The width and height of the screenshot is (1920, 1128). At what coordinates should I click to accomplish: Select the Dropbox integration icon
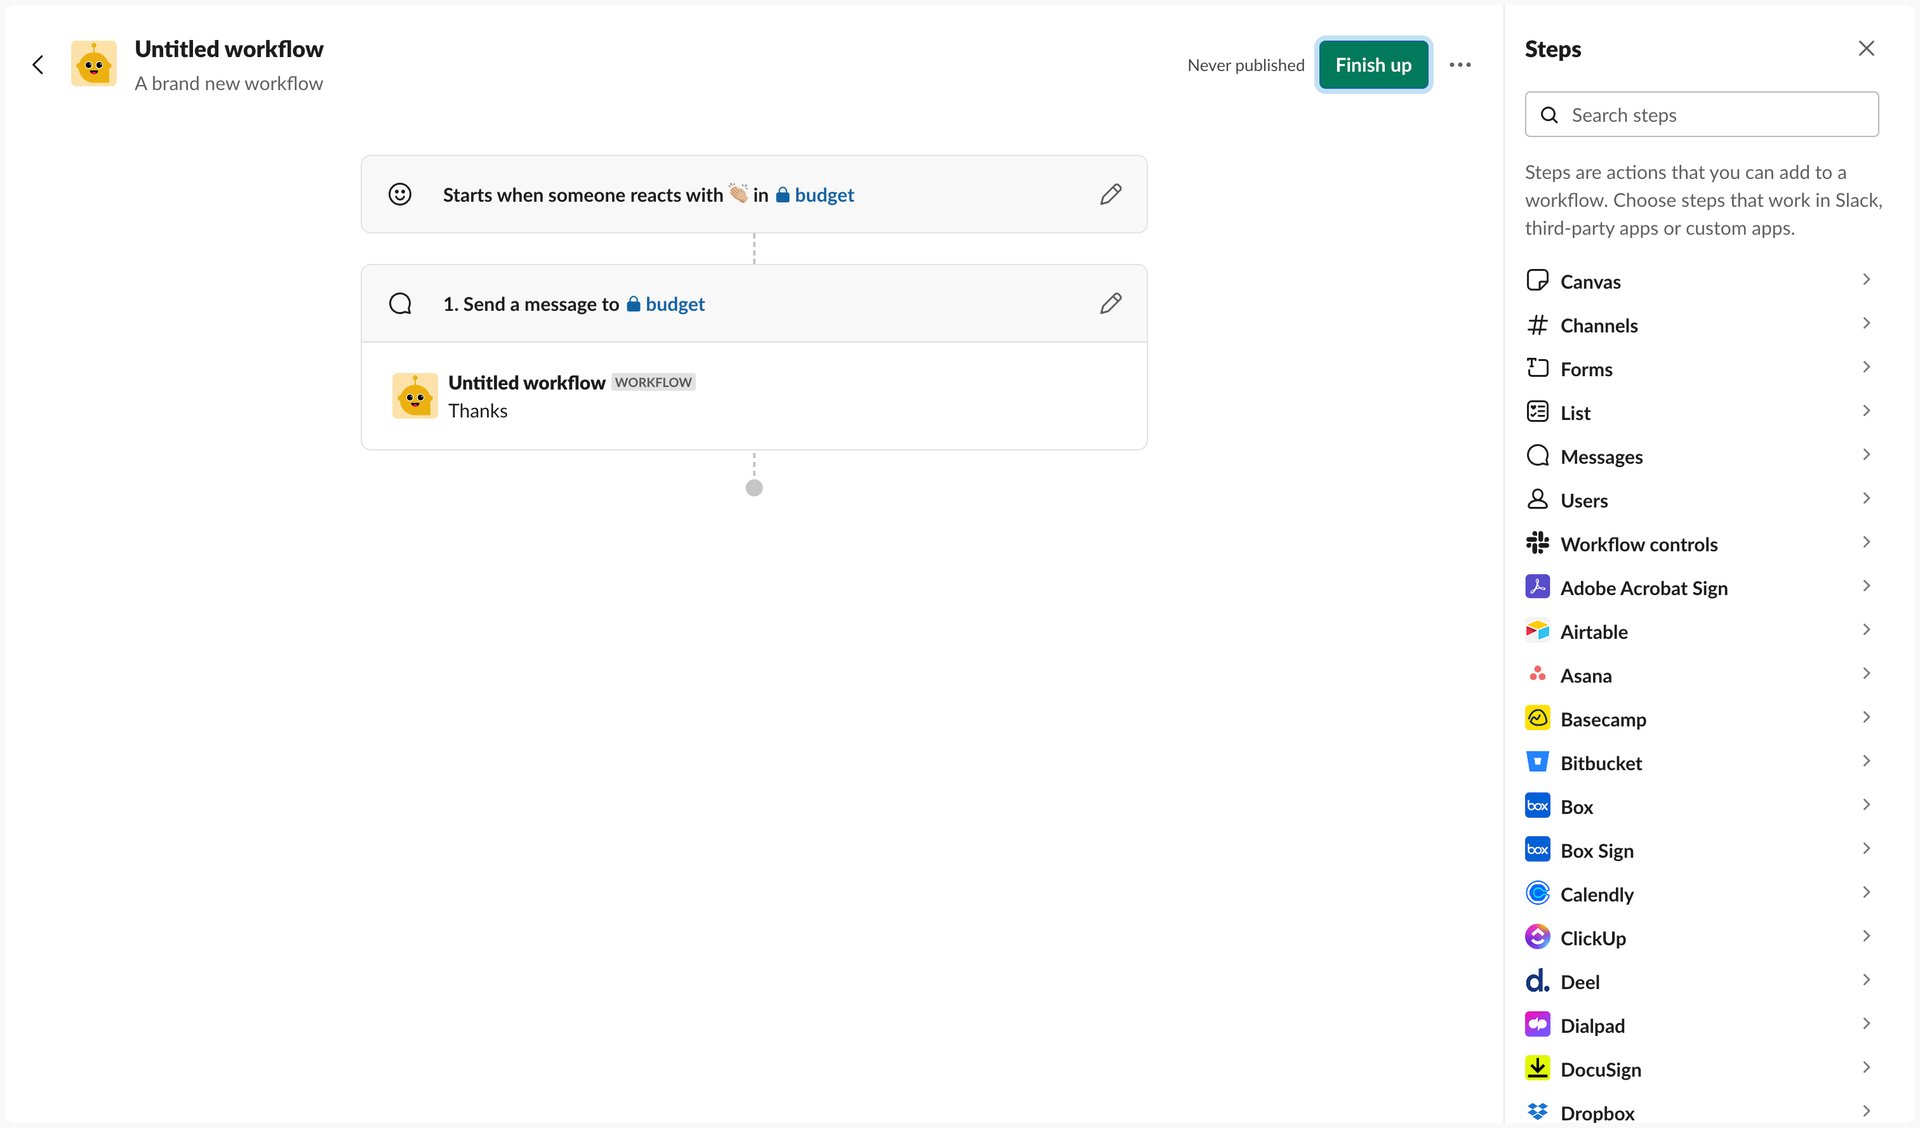click(x=1538, y=1112)
